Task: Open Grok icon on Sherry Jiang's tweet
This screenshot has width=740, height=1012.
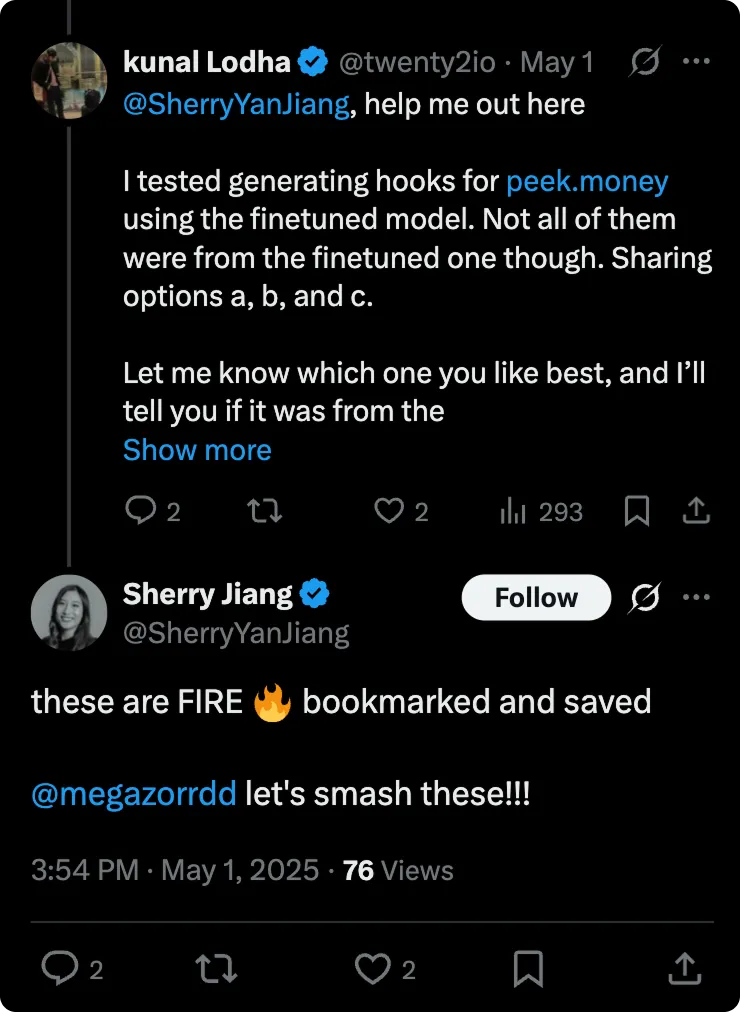Action: pyautogui.click(x=645, y=597)
